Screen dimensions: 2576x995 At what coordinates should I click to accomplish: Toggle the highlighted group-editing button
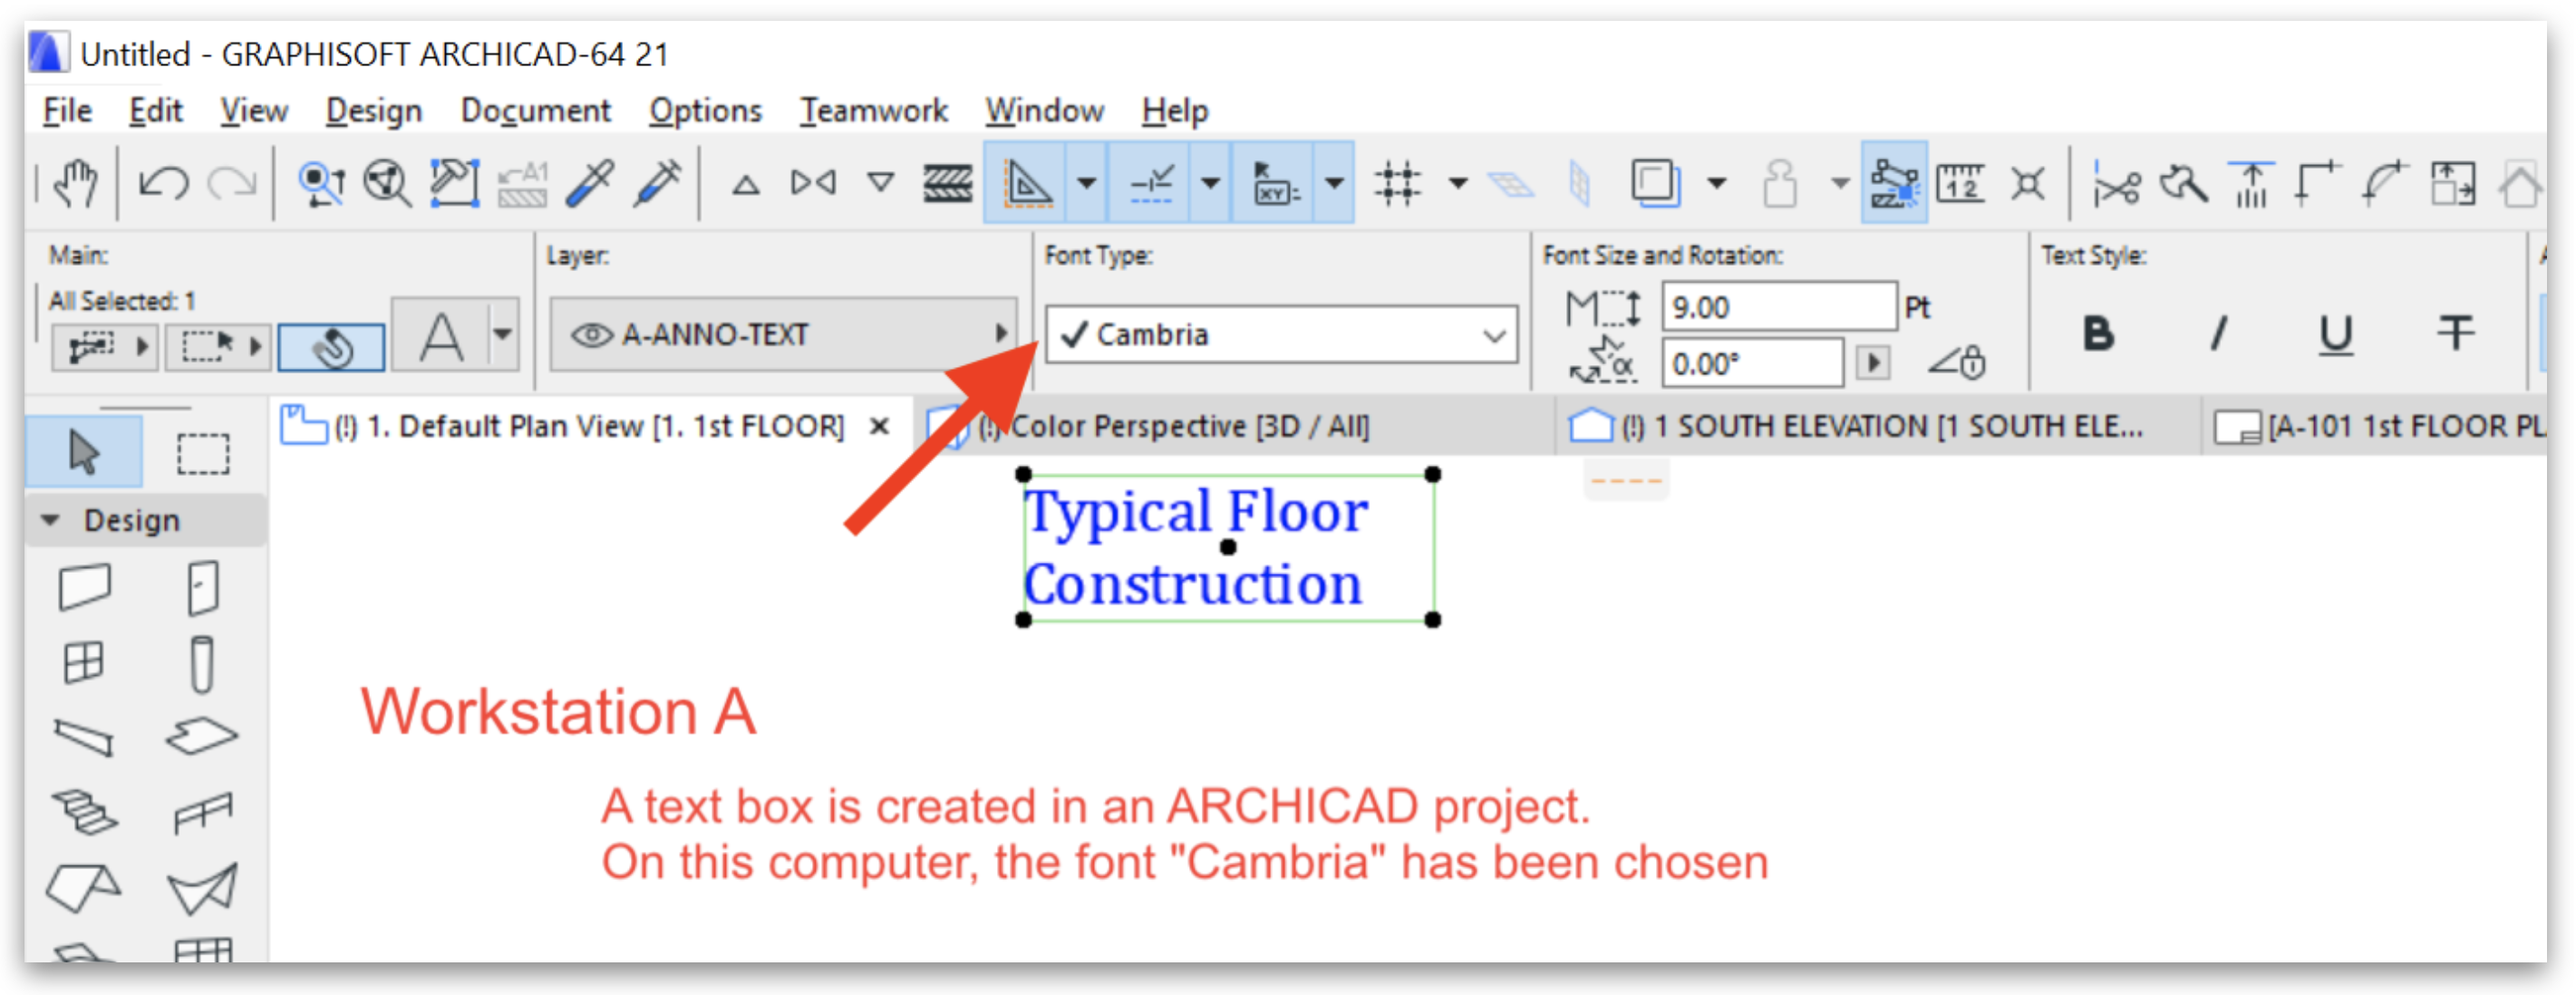tap(1894, 183)
